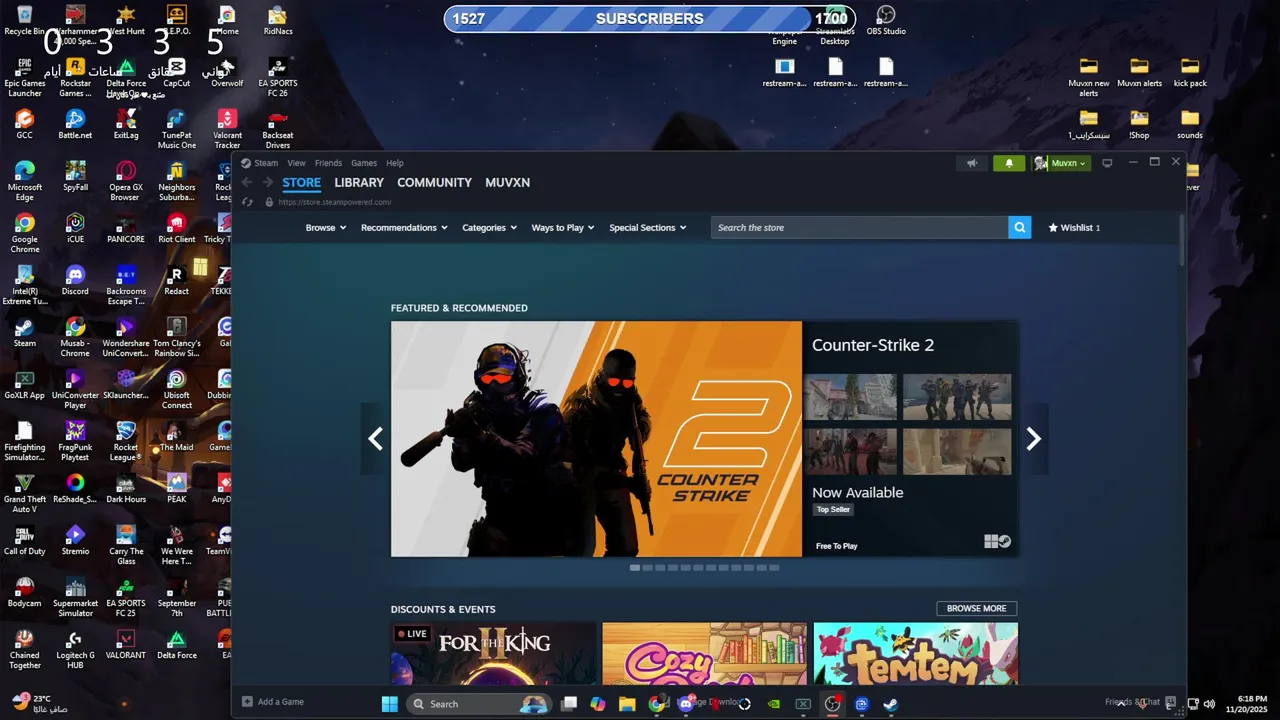Open Steam from the taskbar

(890, 704)
